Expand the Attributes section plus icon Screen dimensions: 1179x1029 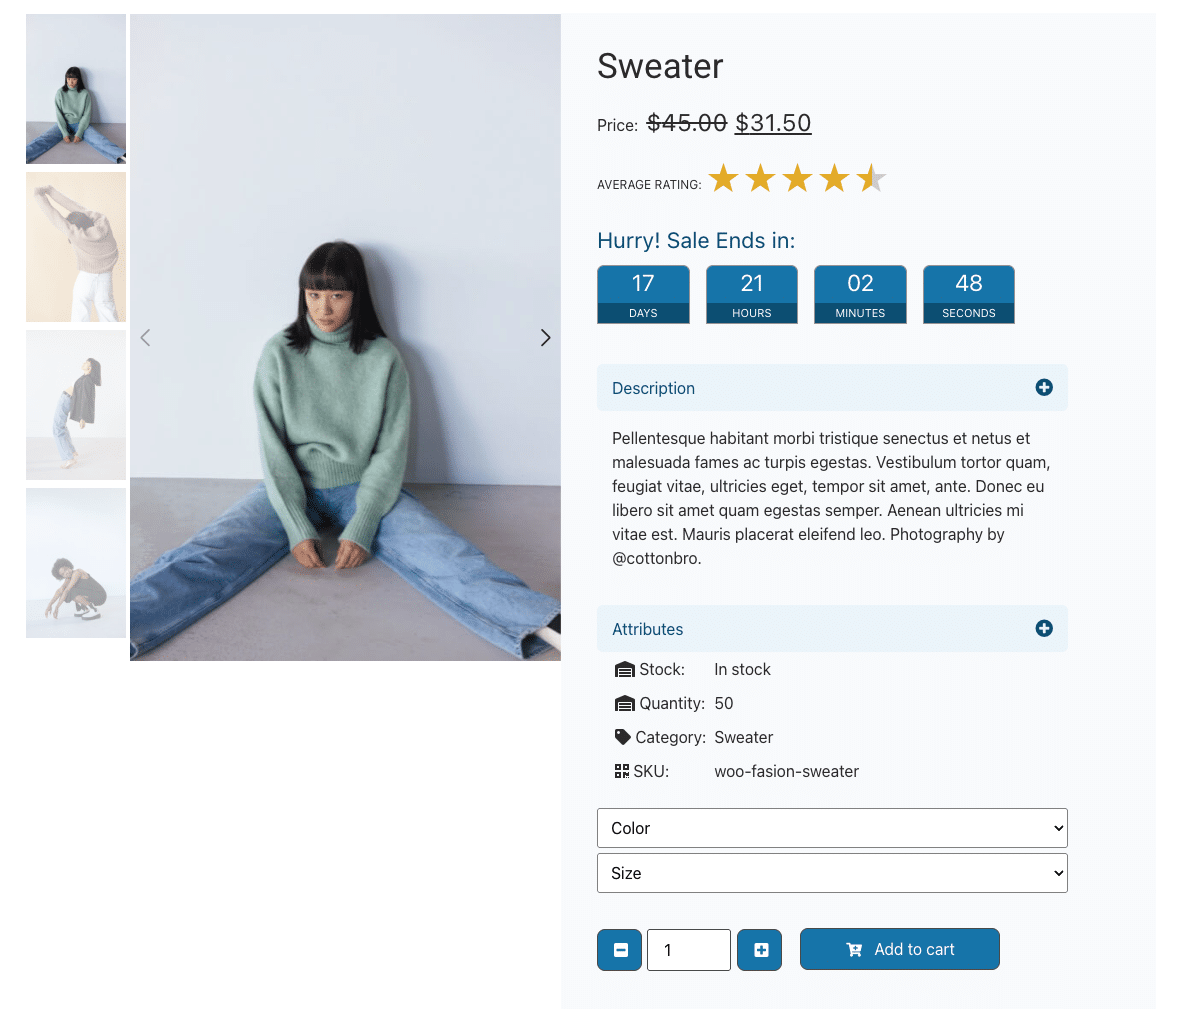tap(1044, 628)
